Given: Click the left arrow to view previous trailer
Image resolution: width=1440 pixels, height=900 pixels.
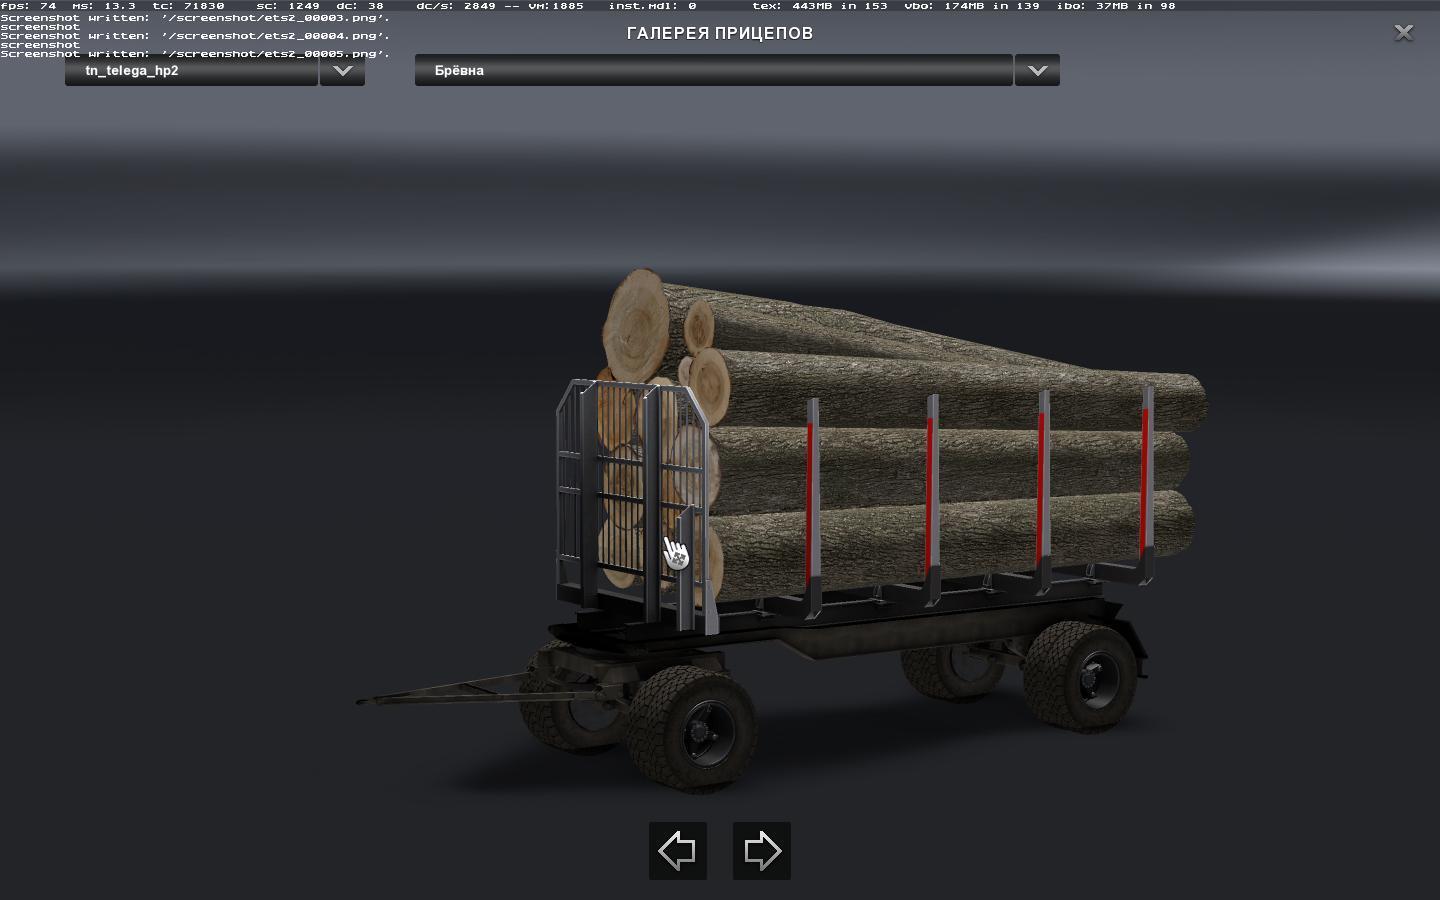Looking at the screenshot, I should 677,851.
